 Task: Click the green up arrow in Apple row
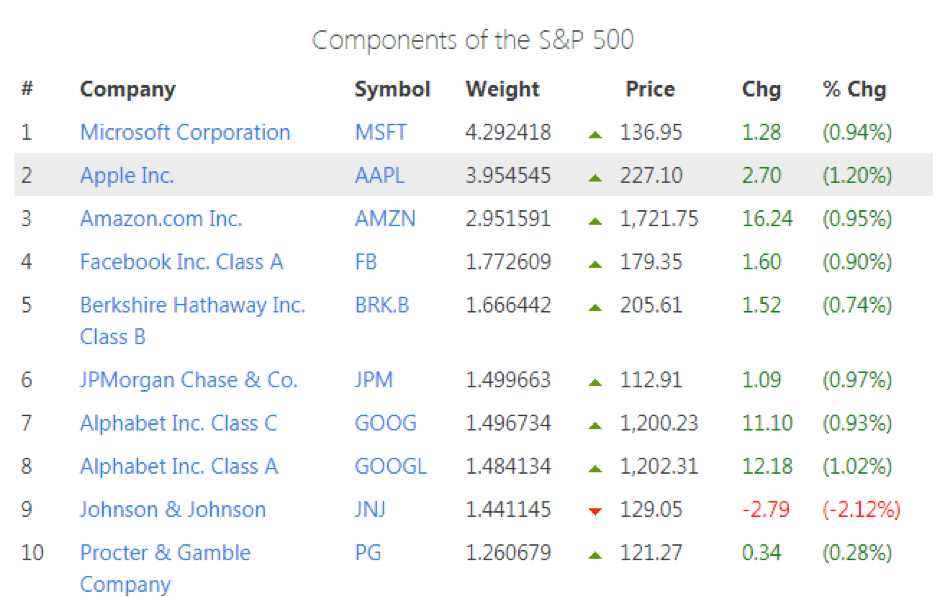(596, 177)
